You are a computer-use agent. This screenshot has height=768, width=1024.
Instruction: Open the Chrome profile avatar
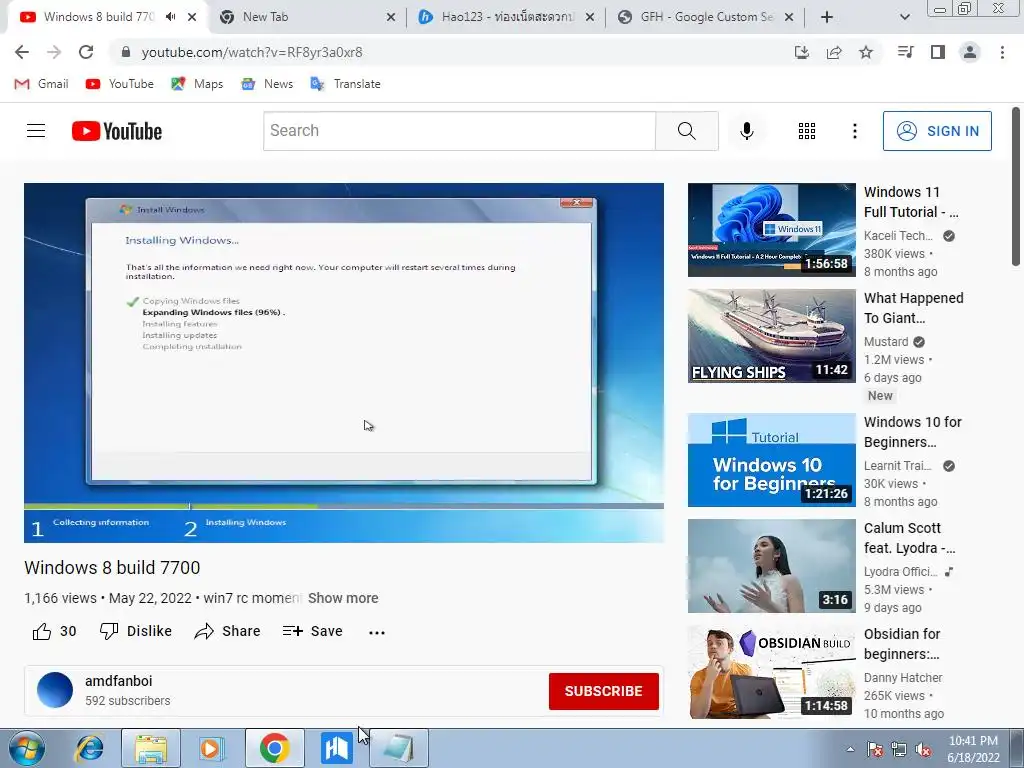click(970, 52)
